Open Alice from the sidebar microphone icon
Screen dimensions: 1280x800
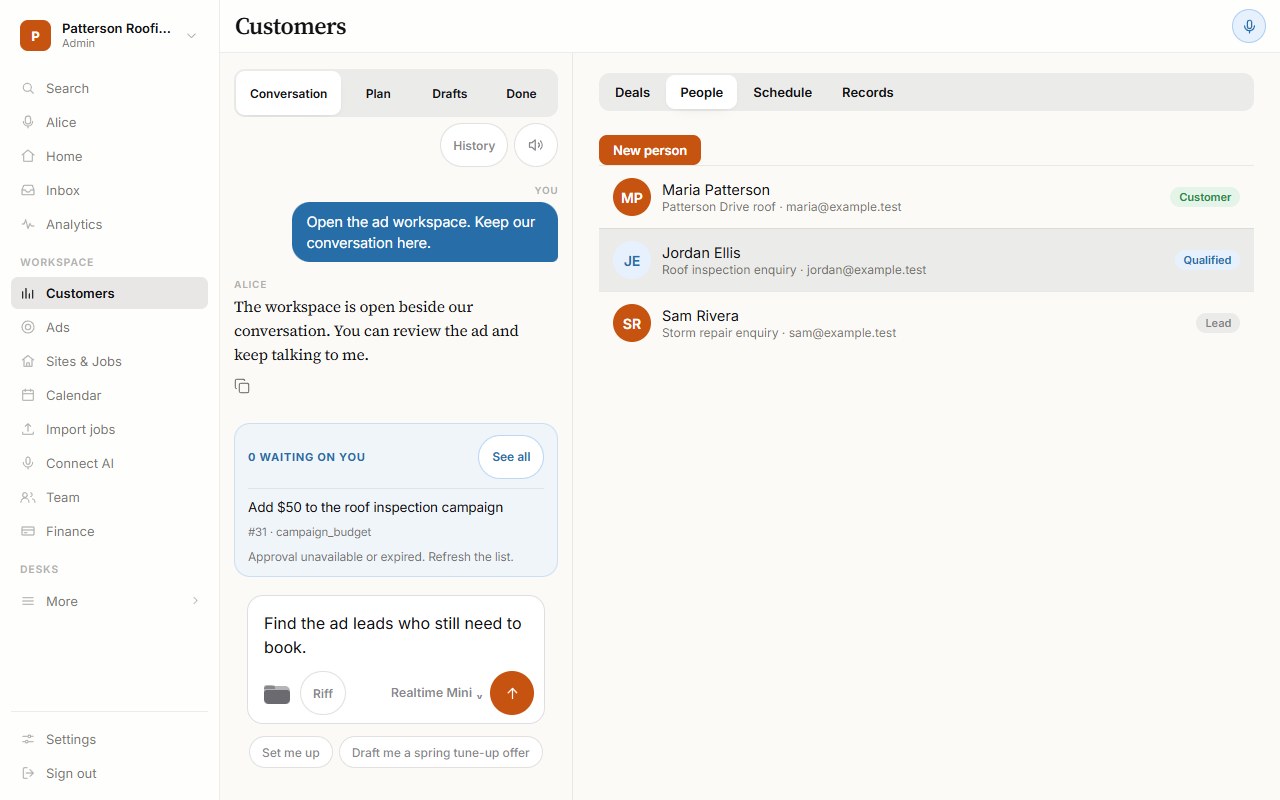(x=28, y=122)
